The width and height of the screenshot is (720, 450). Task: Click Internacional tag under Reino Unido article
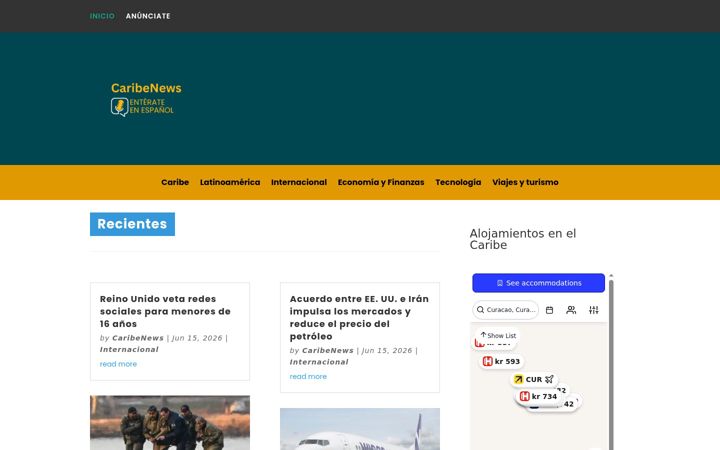[129, 349]
